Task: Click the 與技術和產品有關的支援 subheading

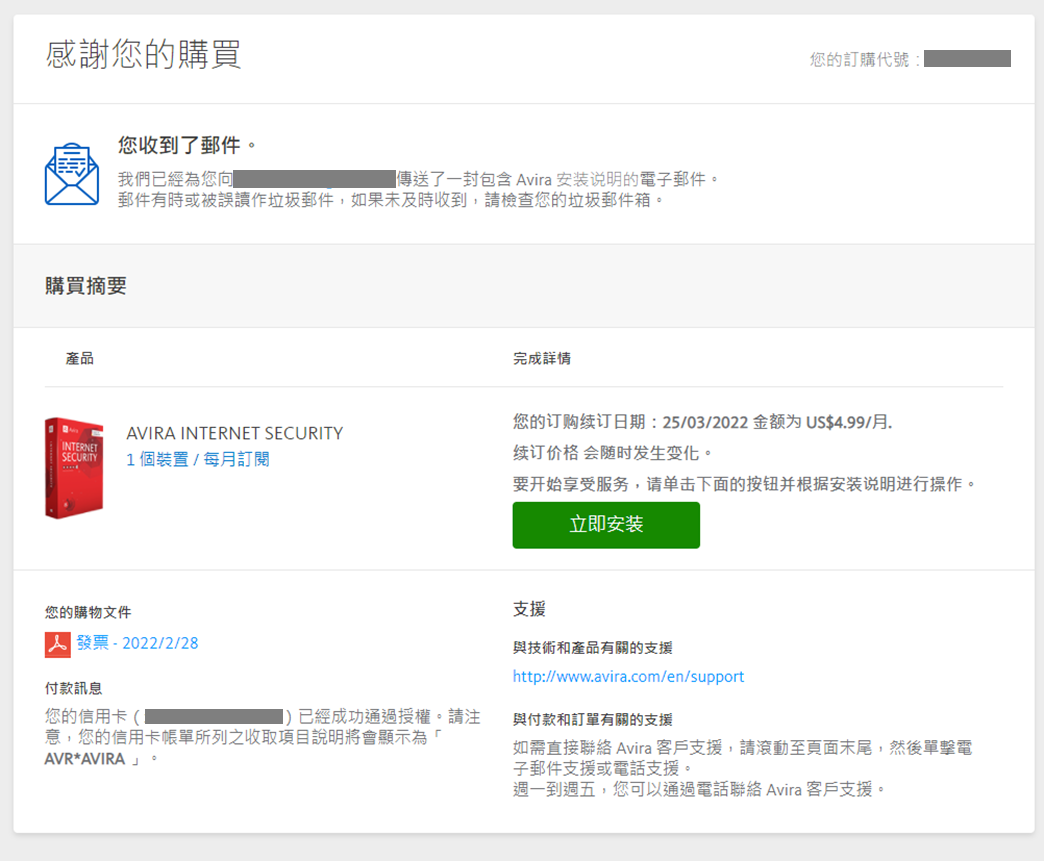Action: coord(593,647)
